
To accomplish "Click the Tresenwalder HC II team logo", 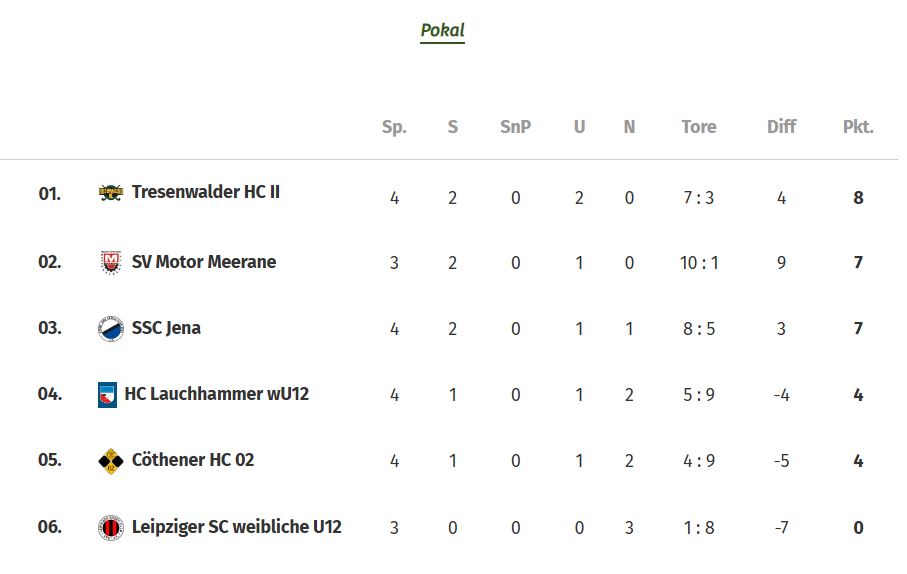I will (x=110, y=192).
